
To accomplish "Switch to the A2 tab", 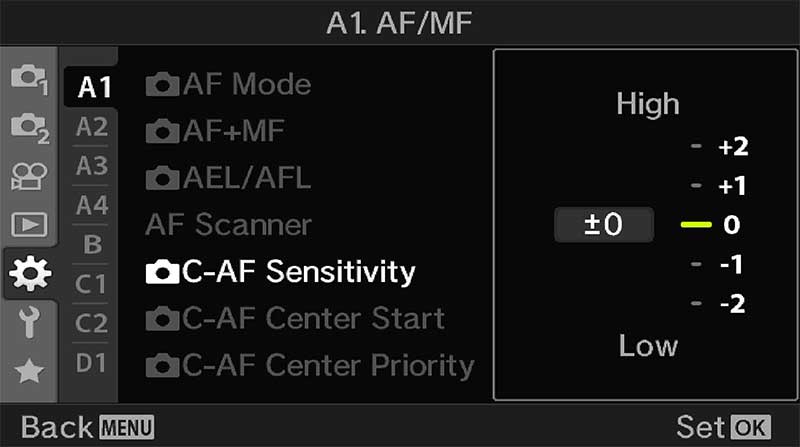I will tap(91, 127).
